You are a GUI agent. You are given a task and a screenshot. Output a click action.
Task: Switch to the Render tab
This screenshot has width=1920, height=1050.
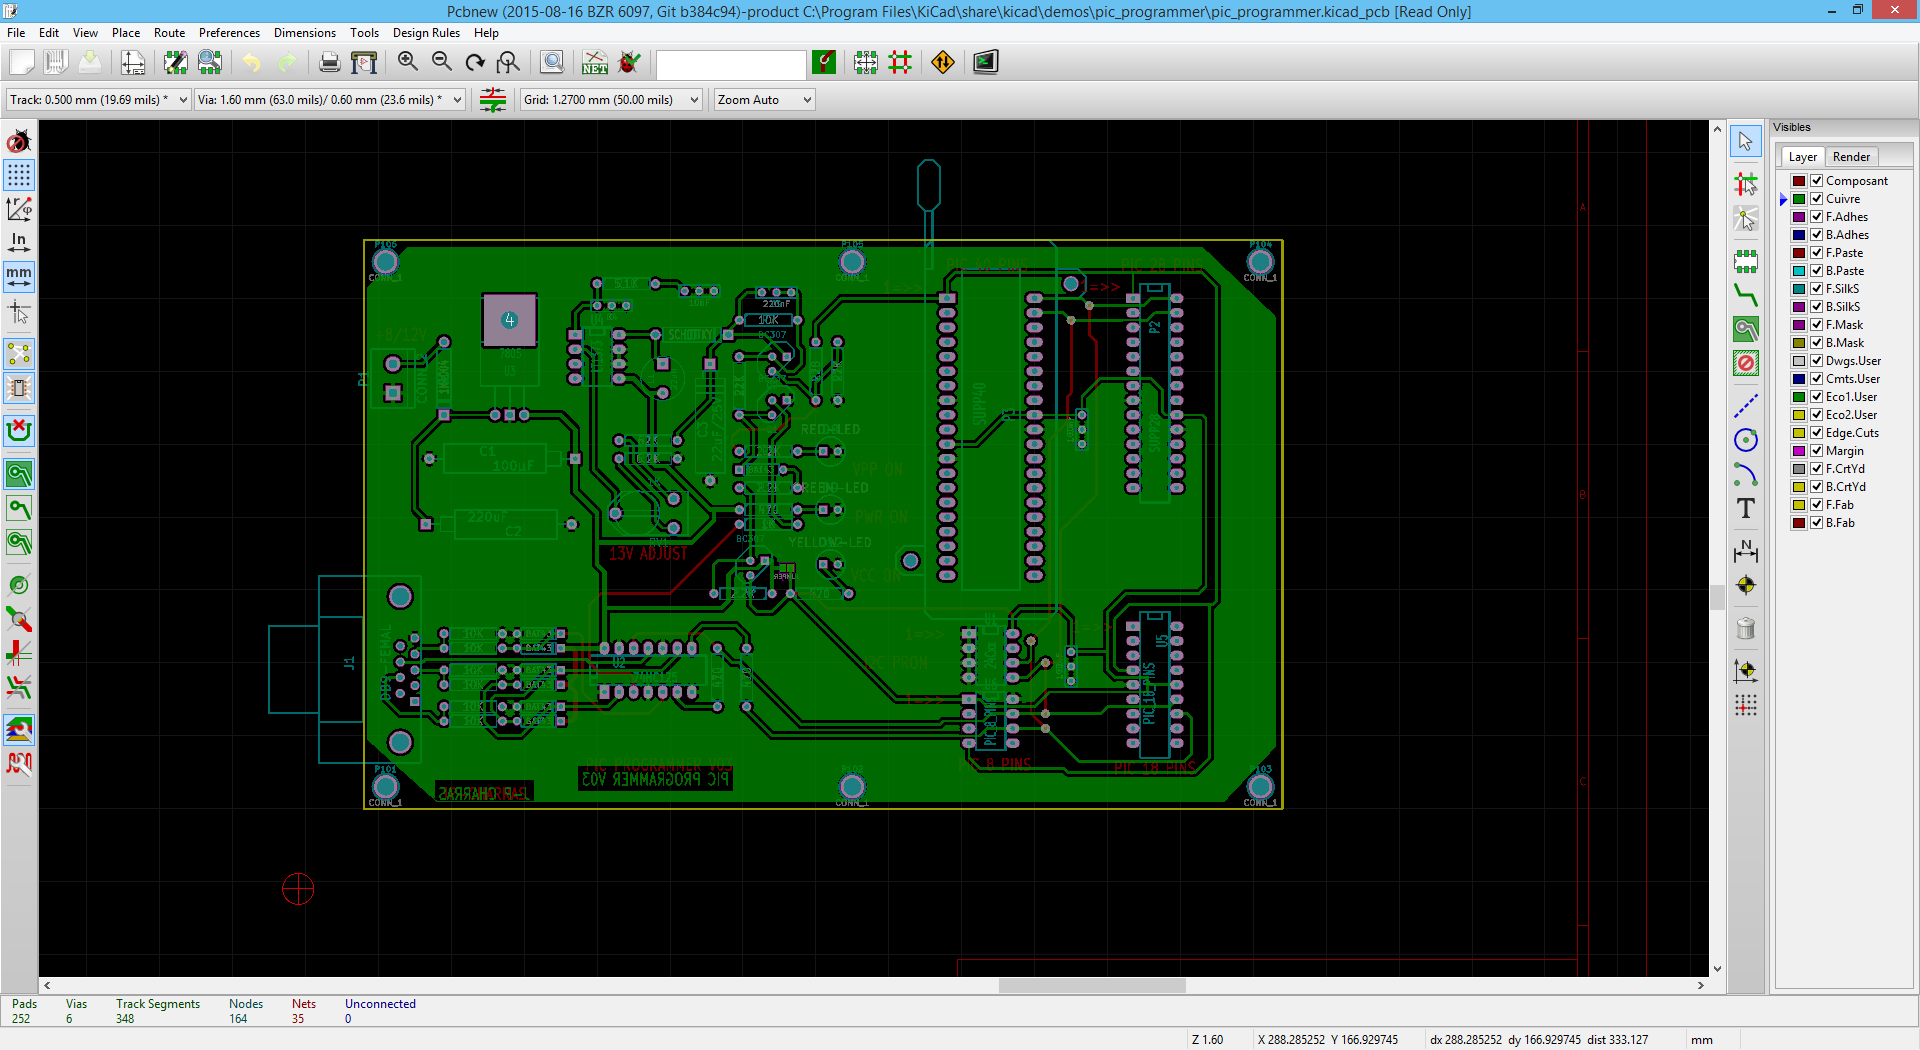(1851, 157)
